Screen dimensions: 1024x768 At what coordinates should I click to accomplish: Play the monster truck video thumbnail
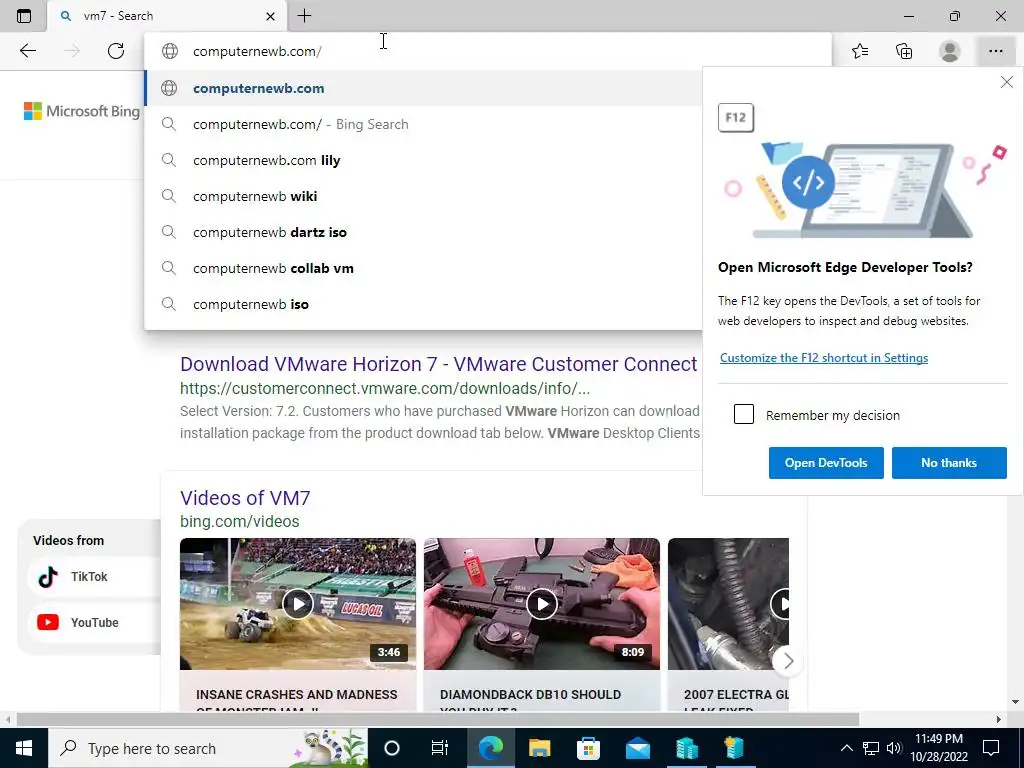[x=298, y=603]
